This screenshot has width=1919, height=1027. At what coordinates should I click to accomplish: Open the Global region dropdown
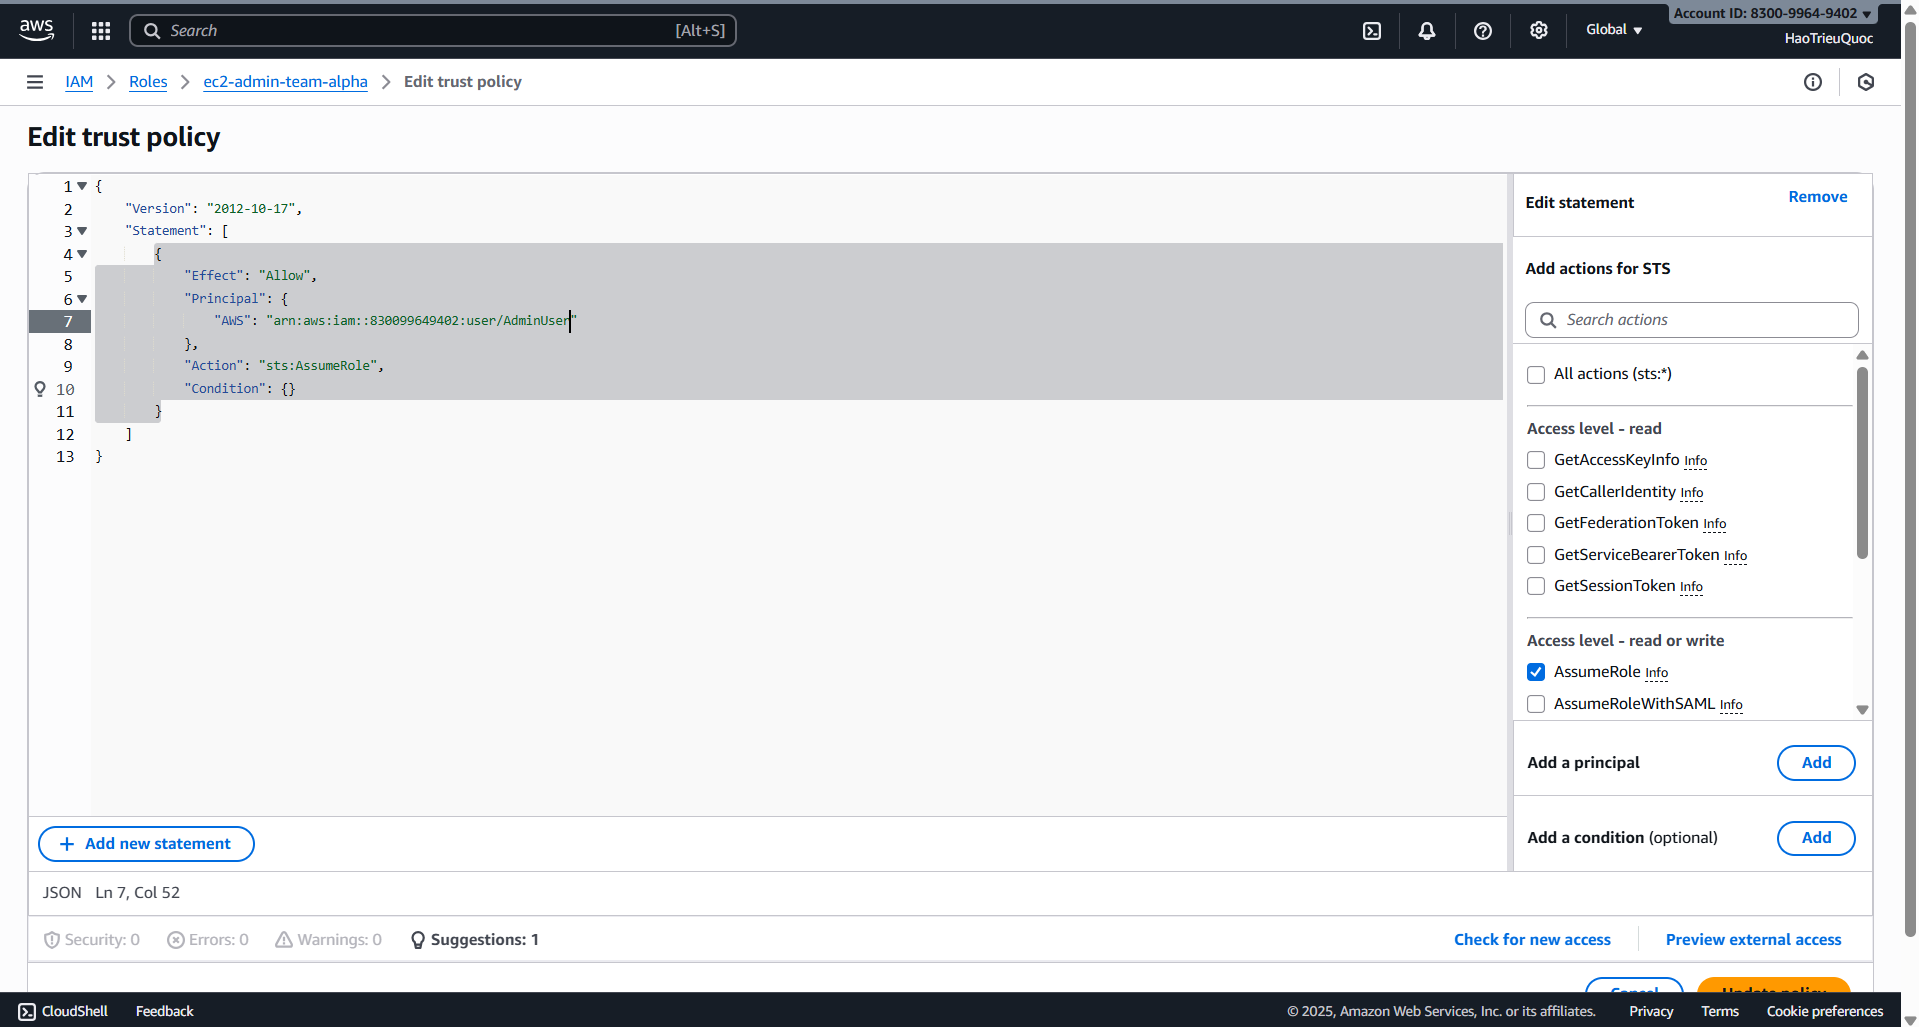pyautogui.click(x=1613, y=30)
